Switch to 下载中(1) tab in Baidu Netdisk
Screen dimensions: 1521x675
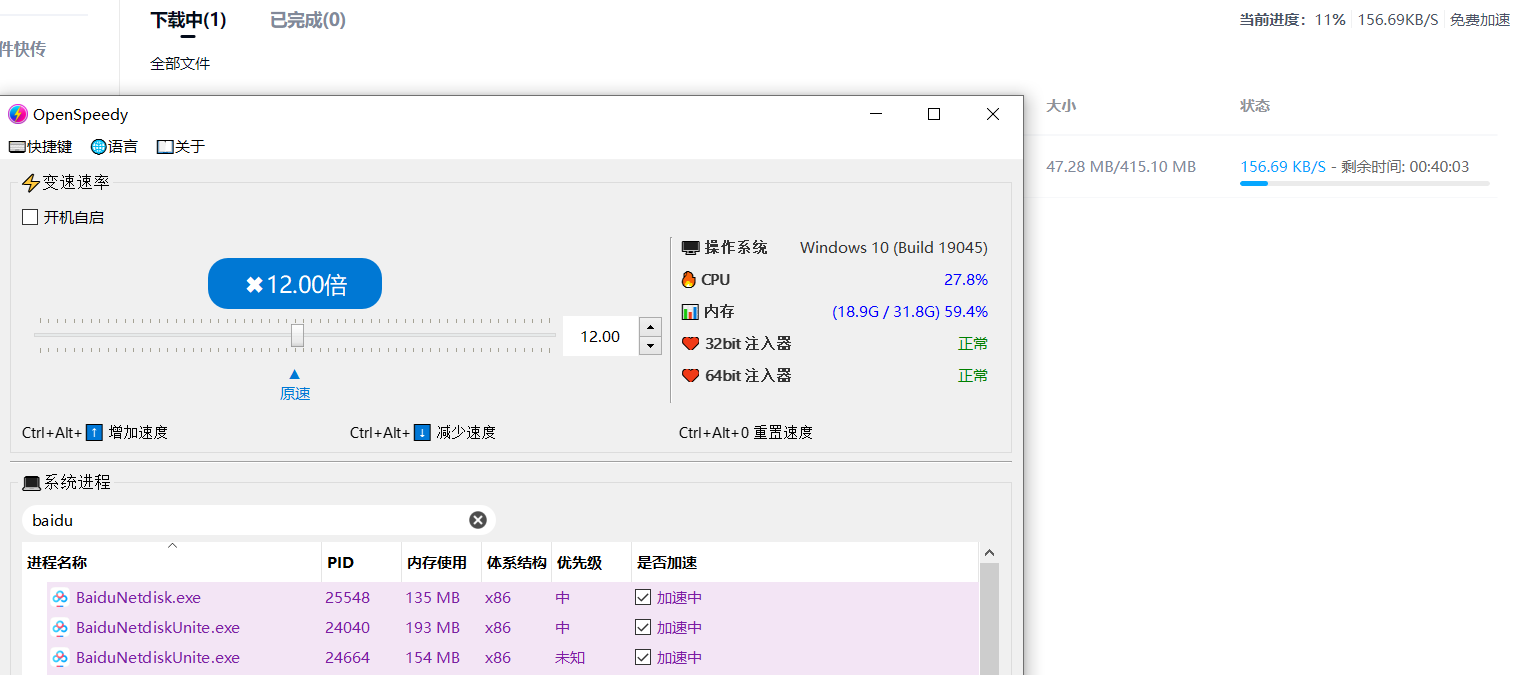[x=188, y=20]
